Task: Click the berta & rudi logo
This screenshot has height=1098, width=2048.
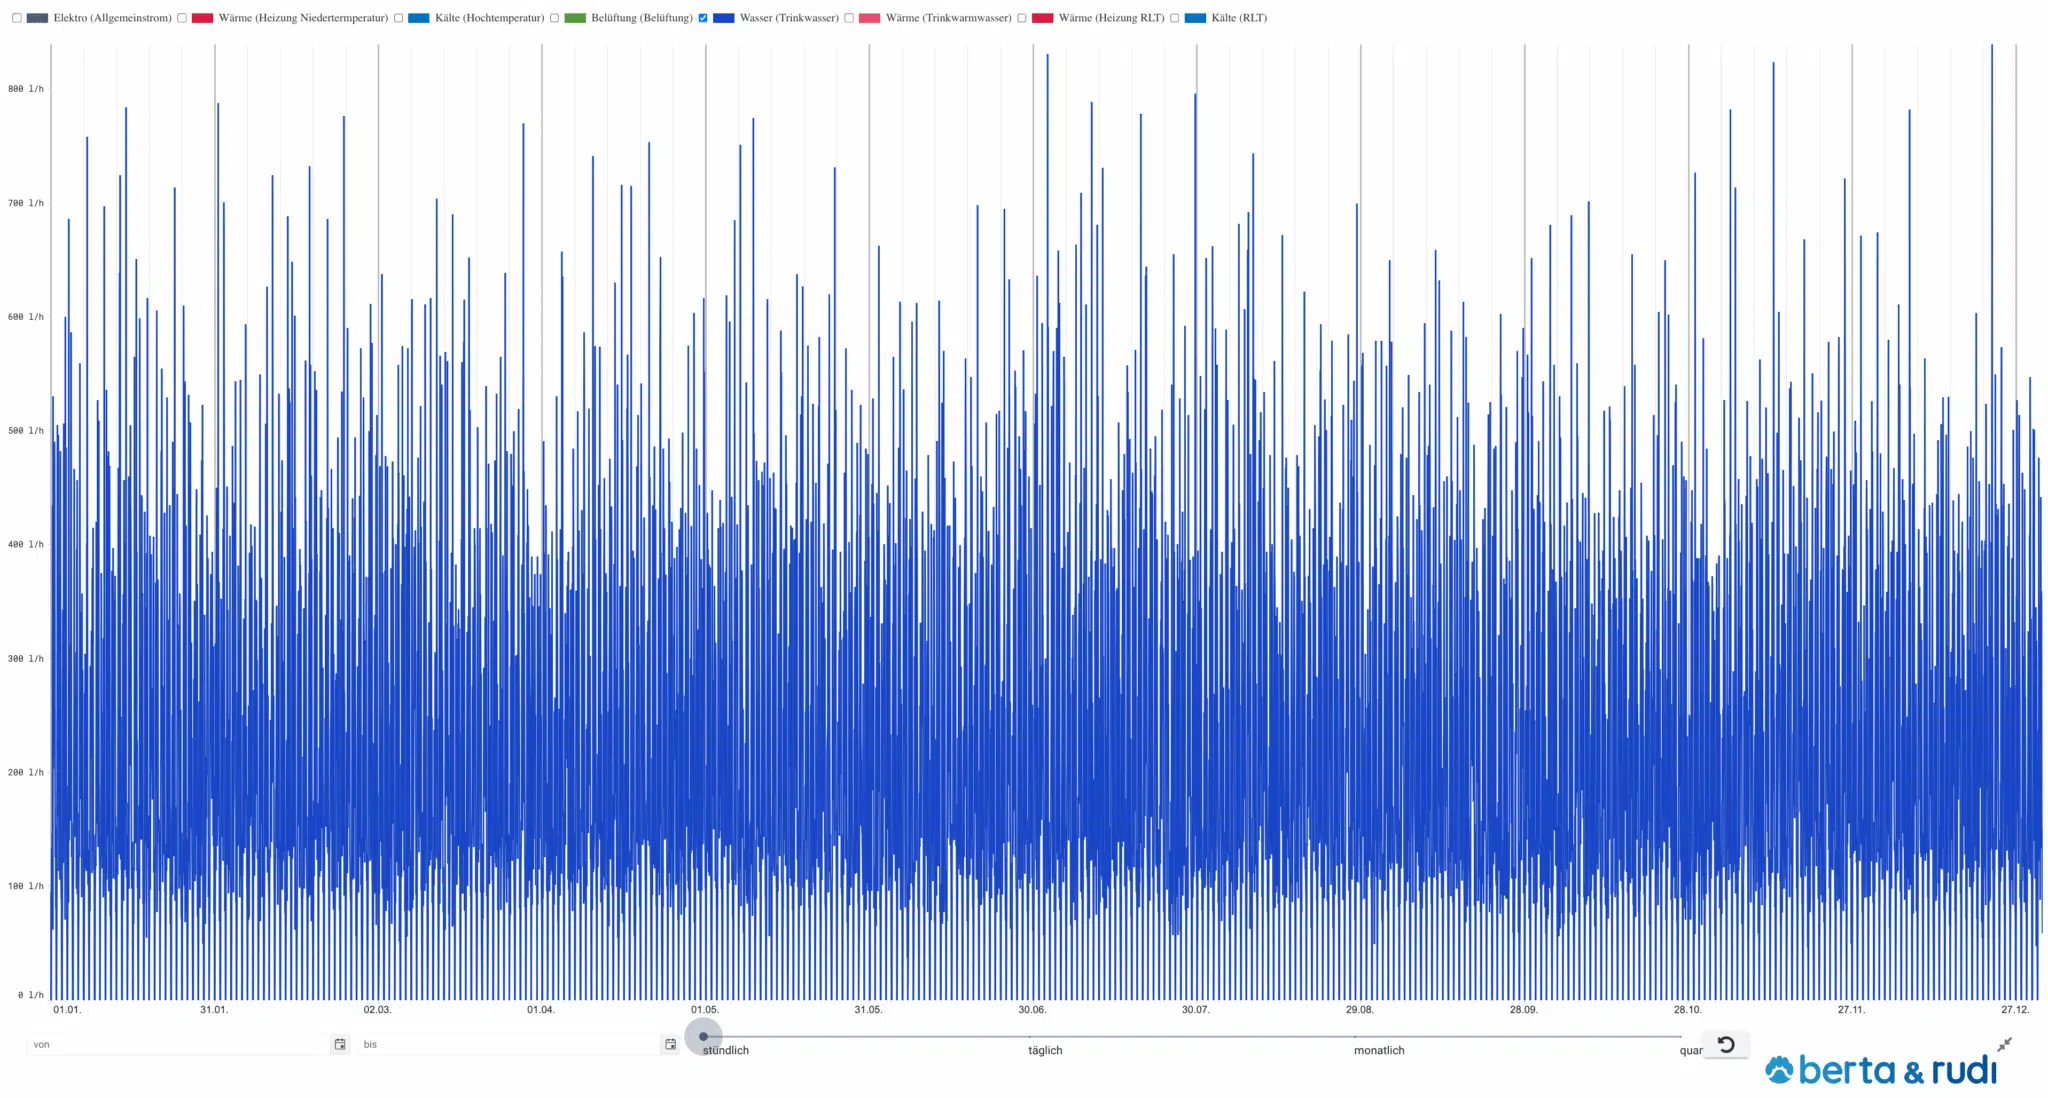Action: click(1881, 1070)
